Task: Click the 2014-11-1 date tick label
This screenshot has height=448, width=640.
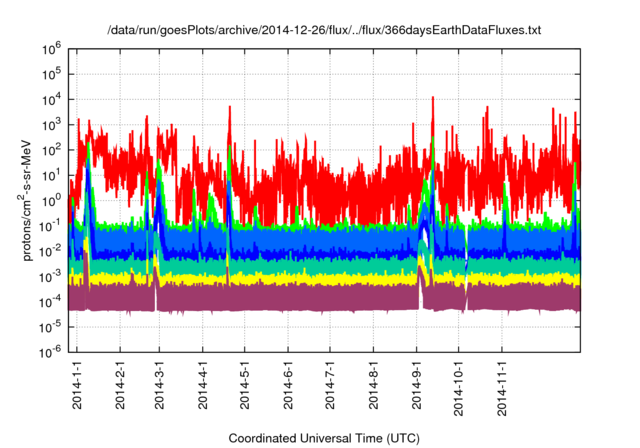Action: tap(501, 387)
